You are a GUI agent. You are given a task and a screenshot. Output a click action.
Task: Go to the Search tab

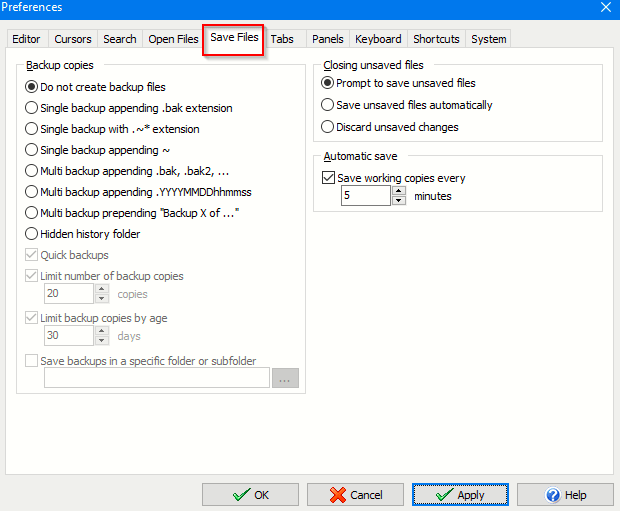pyautogui.click(x=120, y=39)
